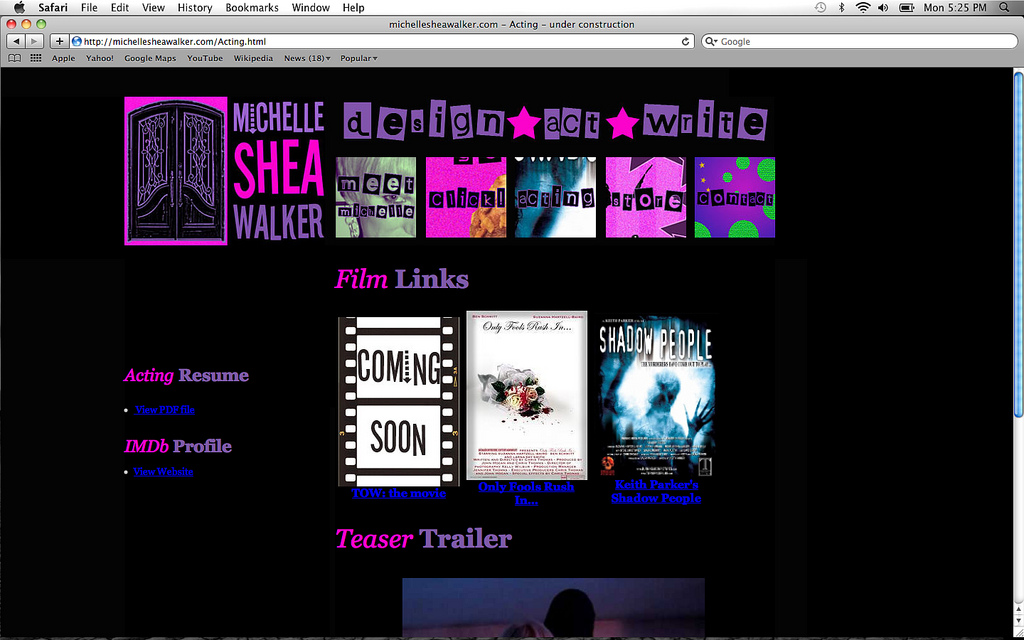Open the IMDb 'View Website' link
Viewport: 1024px width, 640px height.
tap(163, 471)
